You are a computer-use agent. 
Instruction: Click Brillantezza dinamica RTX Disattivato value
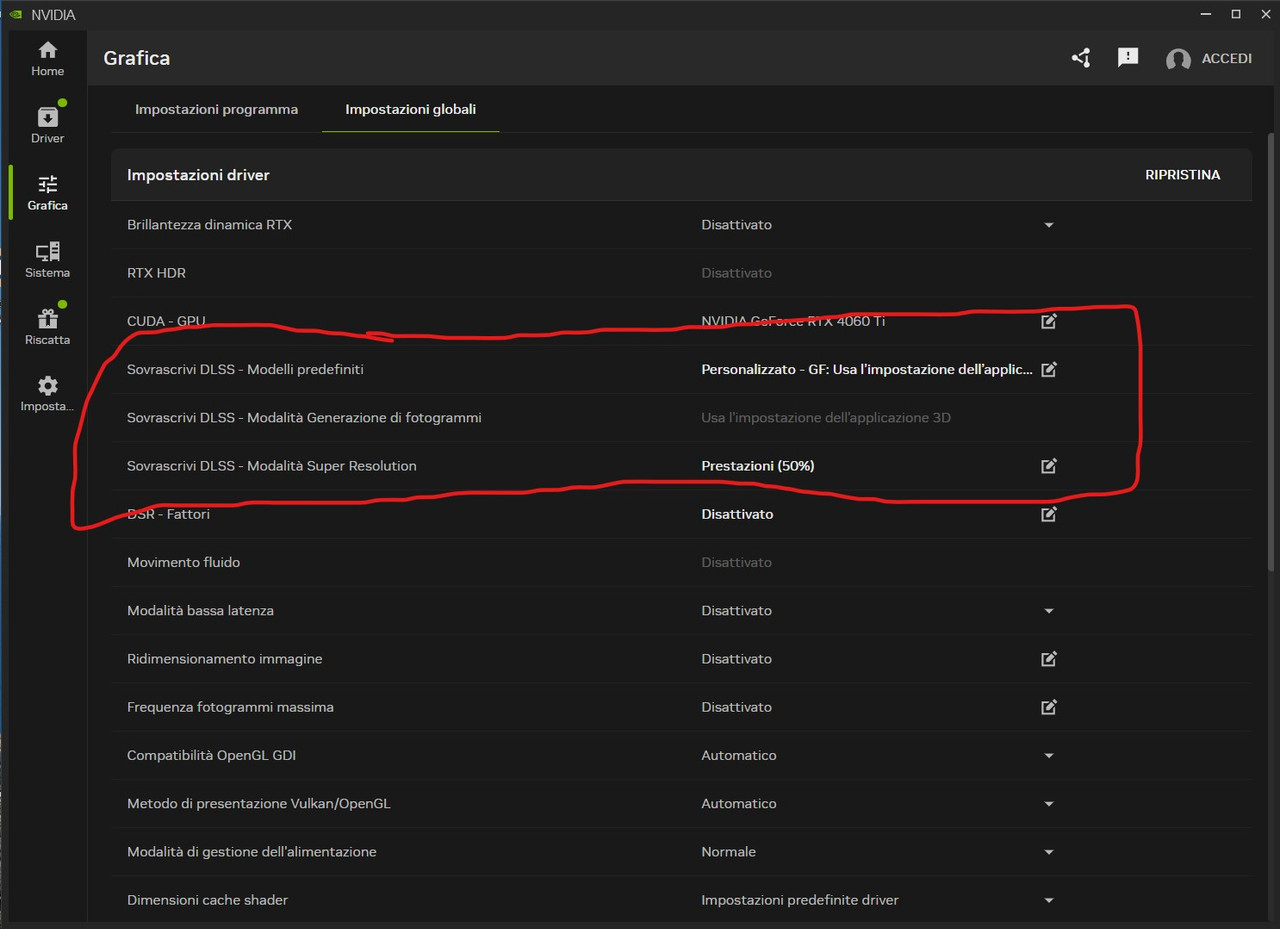coord(736,225)
